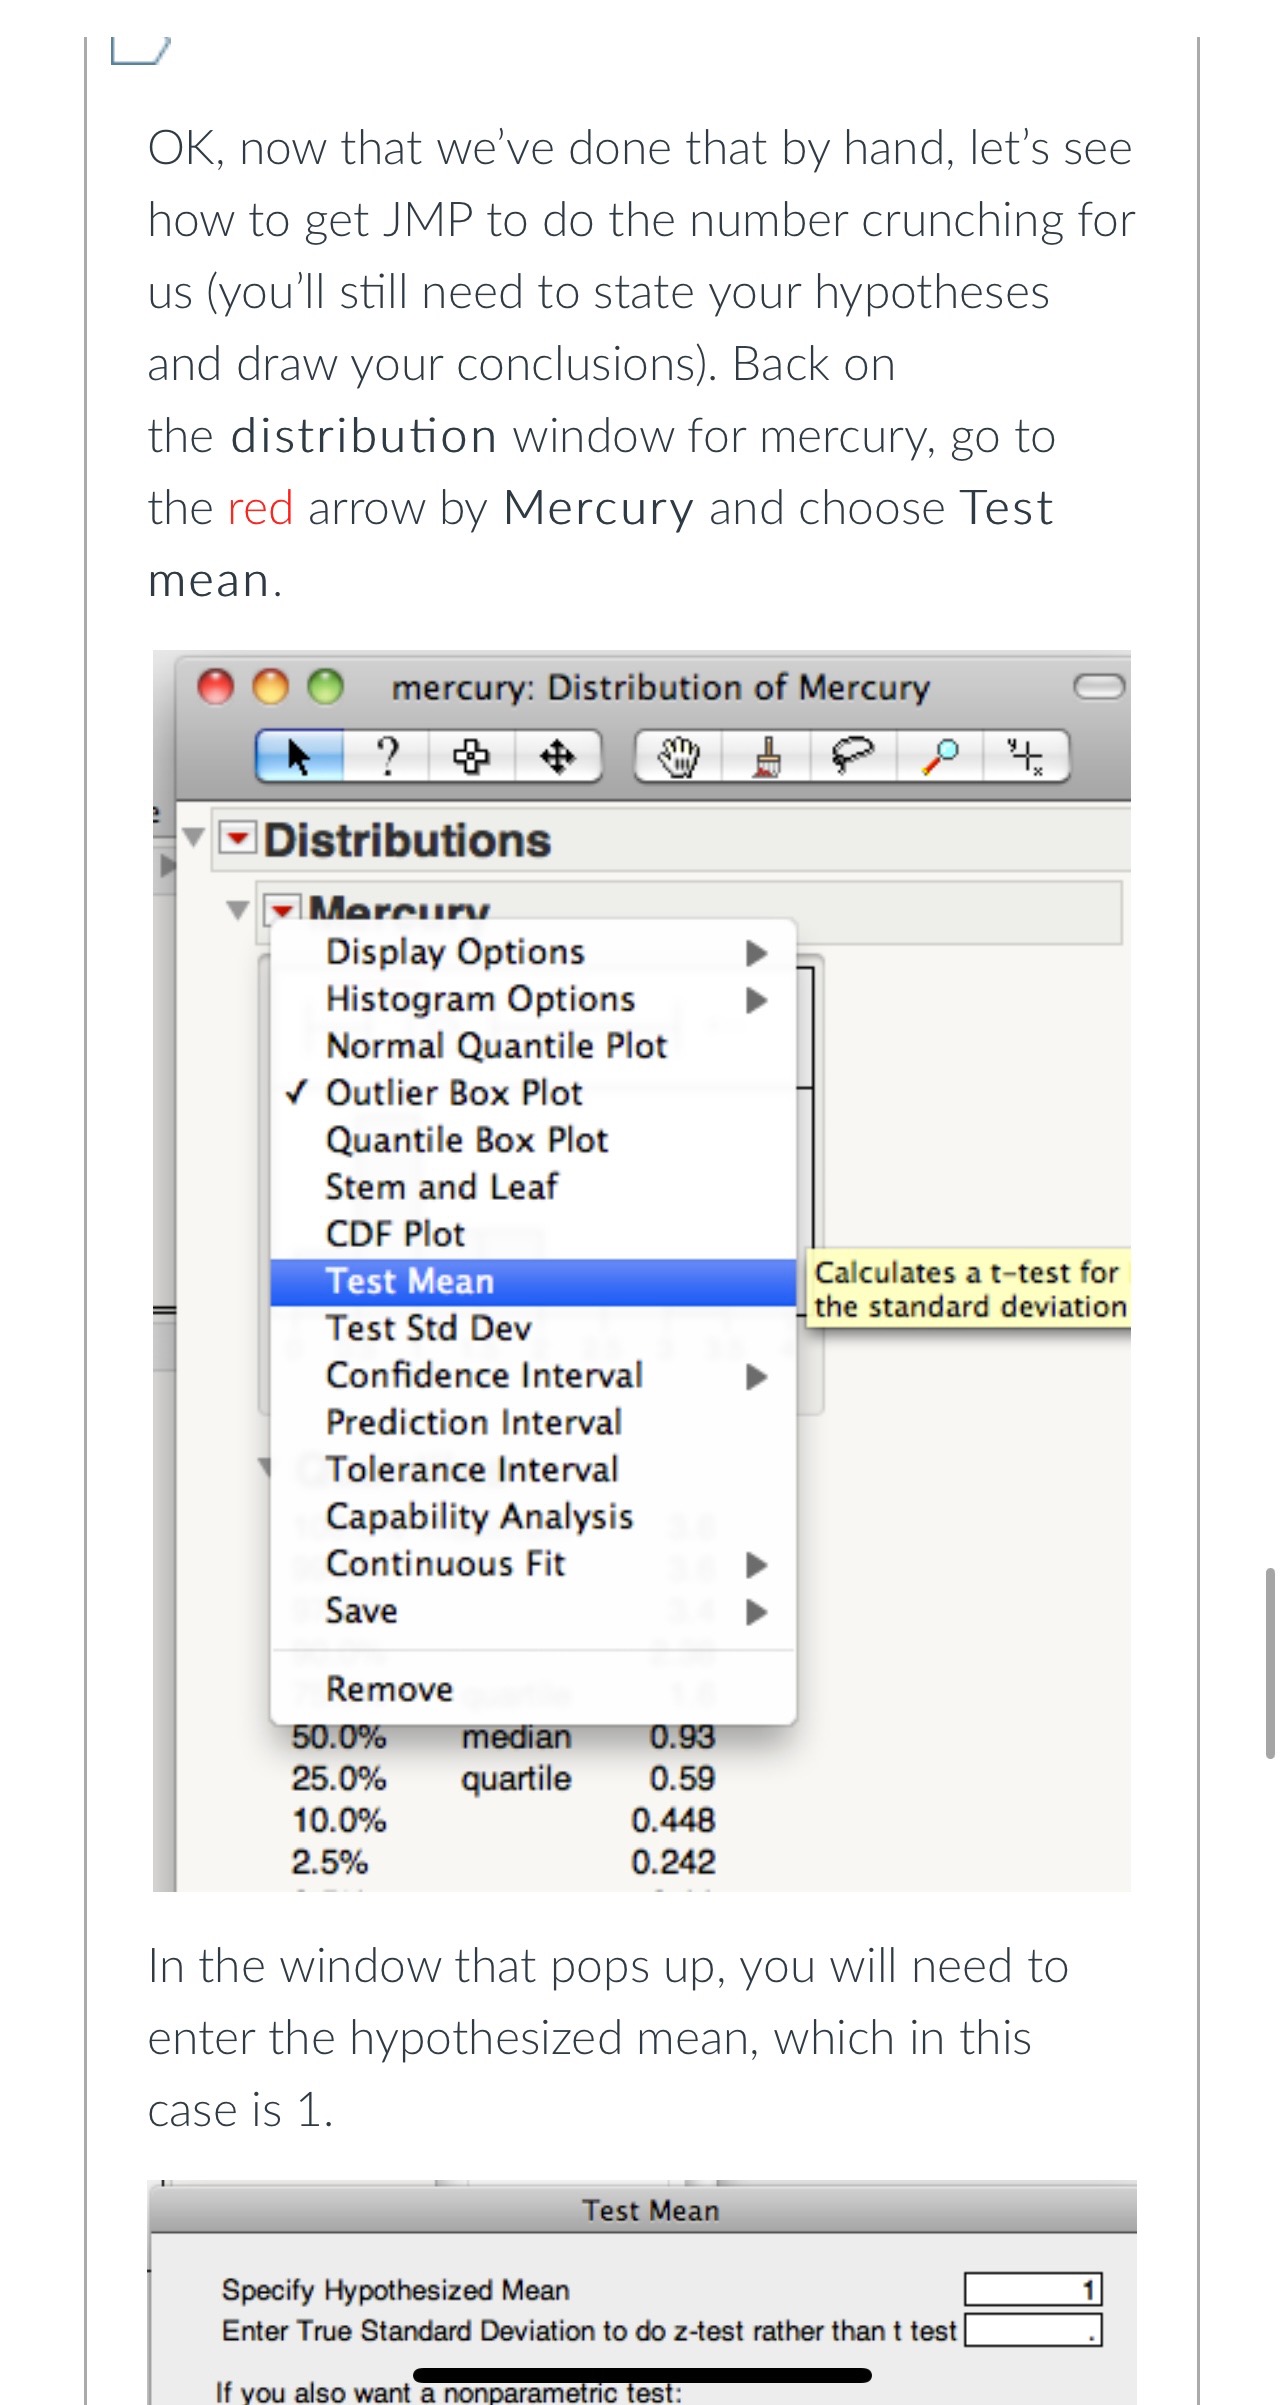Select the crosshairs tool
This screenshot has height=2405, width=1284.
pyautogui.click(x=1025, y=756)
